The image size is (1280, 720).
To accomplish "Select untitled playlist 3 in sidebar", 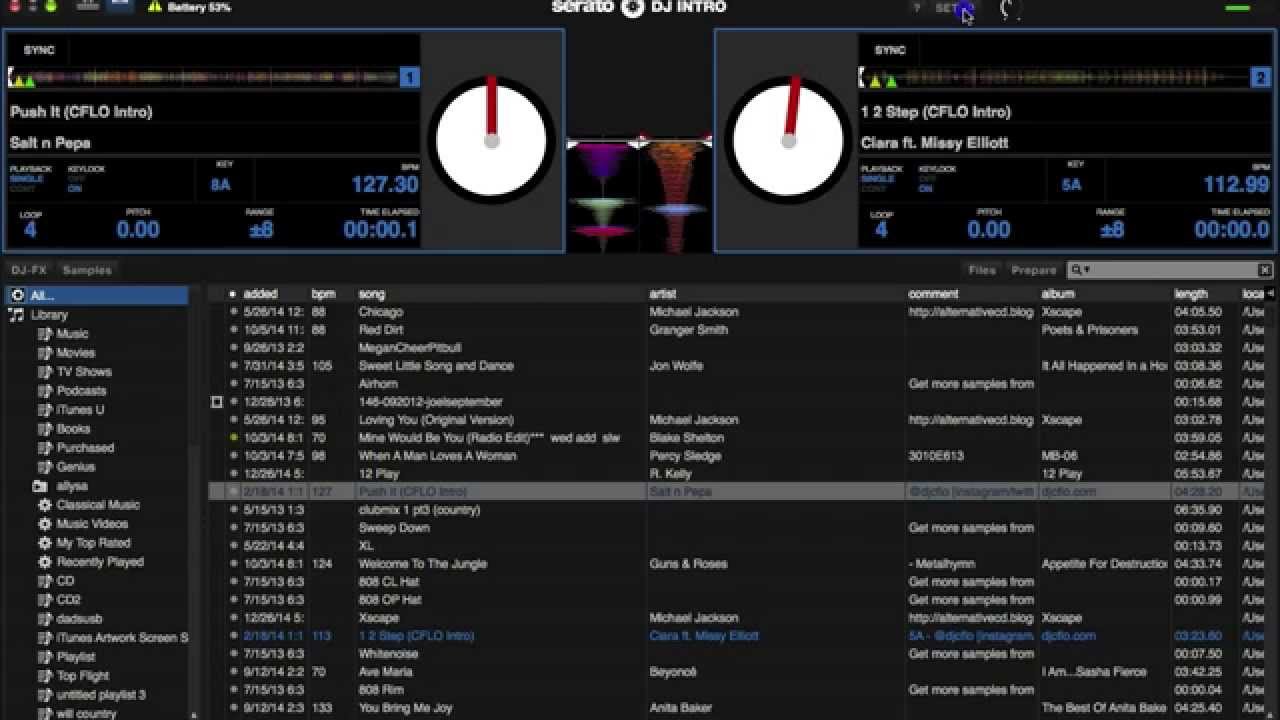I will tap(101, 695).
